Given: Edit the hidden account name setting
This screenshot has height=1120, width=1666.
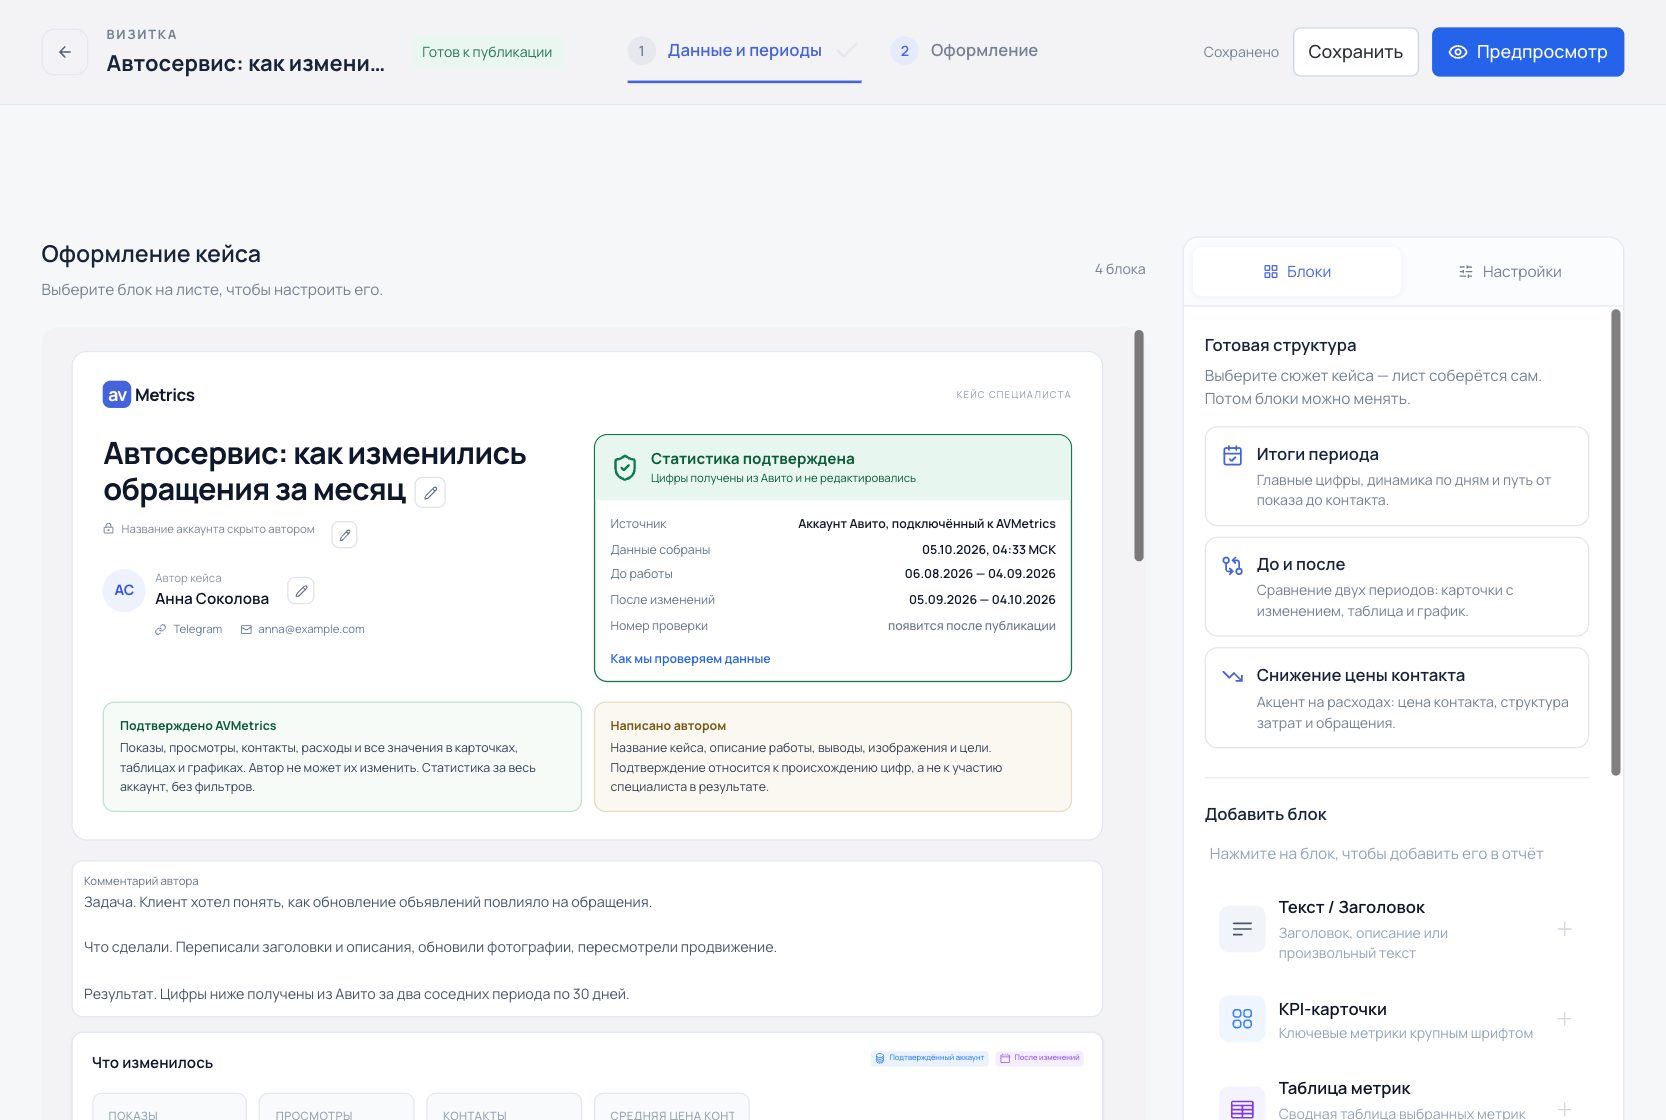Looking at the screenshot, I should 344,535.
